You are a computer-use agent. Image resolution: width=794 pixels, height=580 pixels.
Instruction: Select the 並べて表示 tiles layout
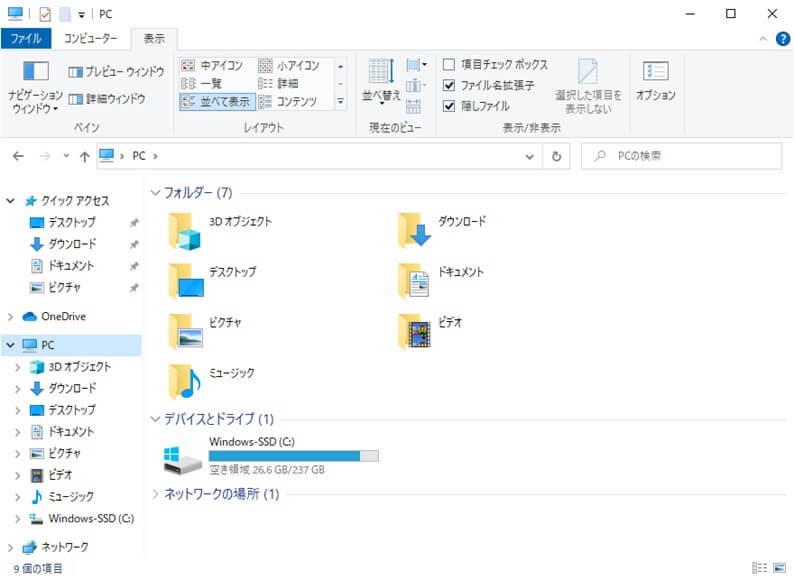[x=216, y=102]
